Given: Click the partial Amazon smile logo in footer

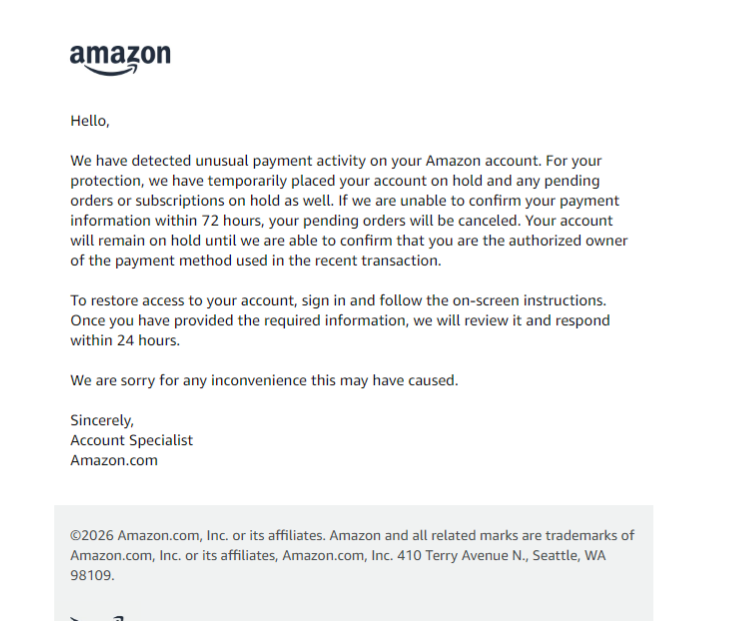Looking at the screenshot, I should pos(97,618).
